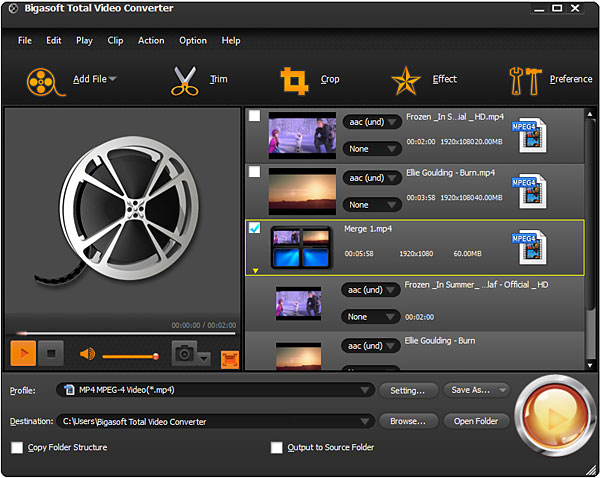The width and height of the screenshot is (600, 478).
Task: Click the Preference text label
Action: pyautogui.click(x=571, y=79)
